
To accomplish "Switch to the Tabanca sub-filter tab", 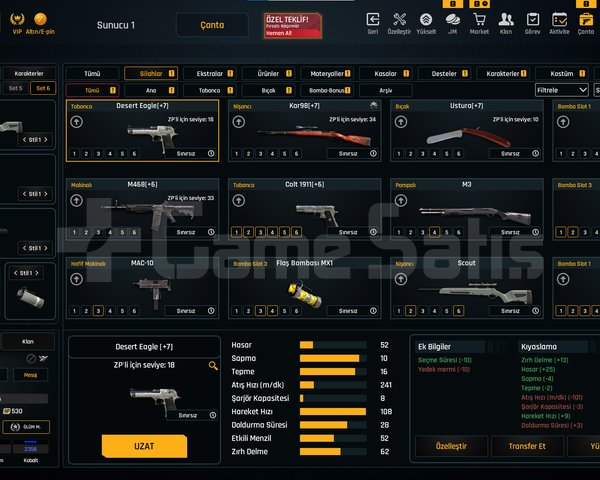I will click(x=210, y=90).
